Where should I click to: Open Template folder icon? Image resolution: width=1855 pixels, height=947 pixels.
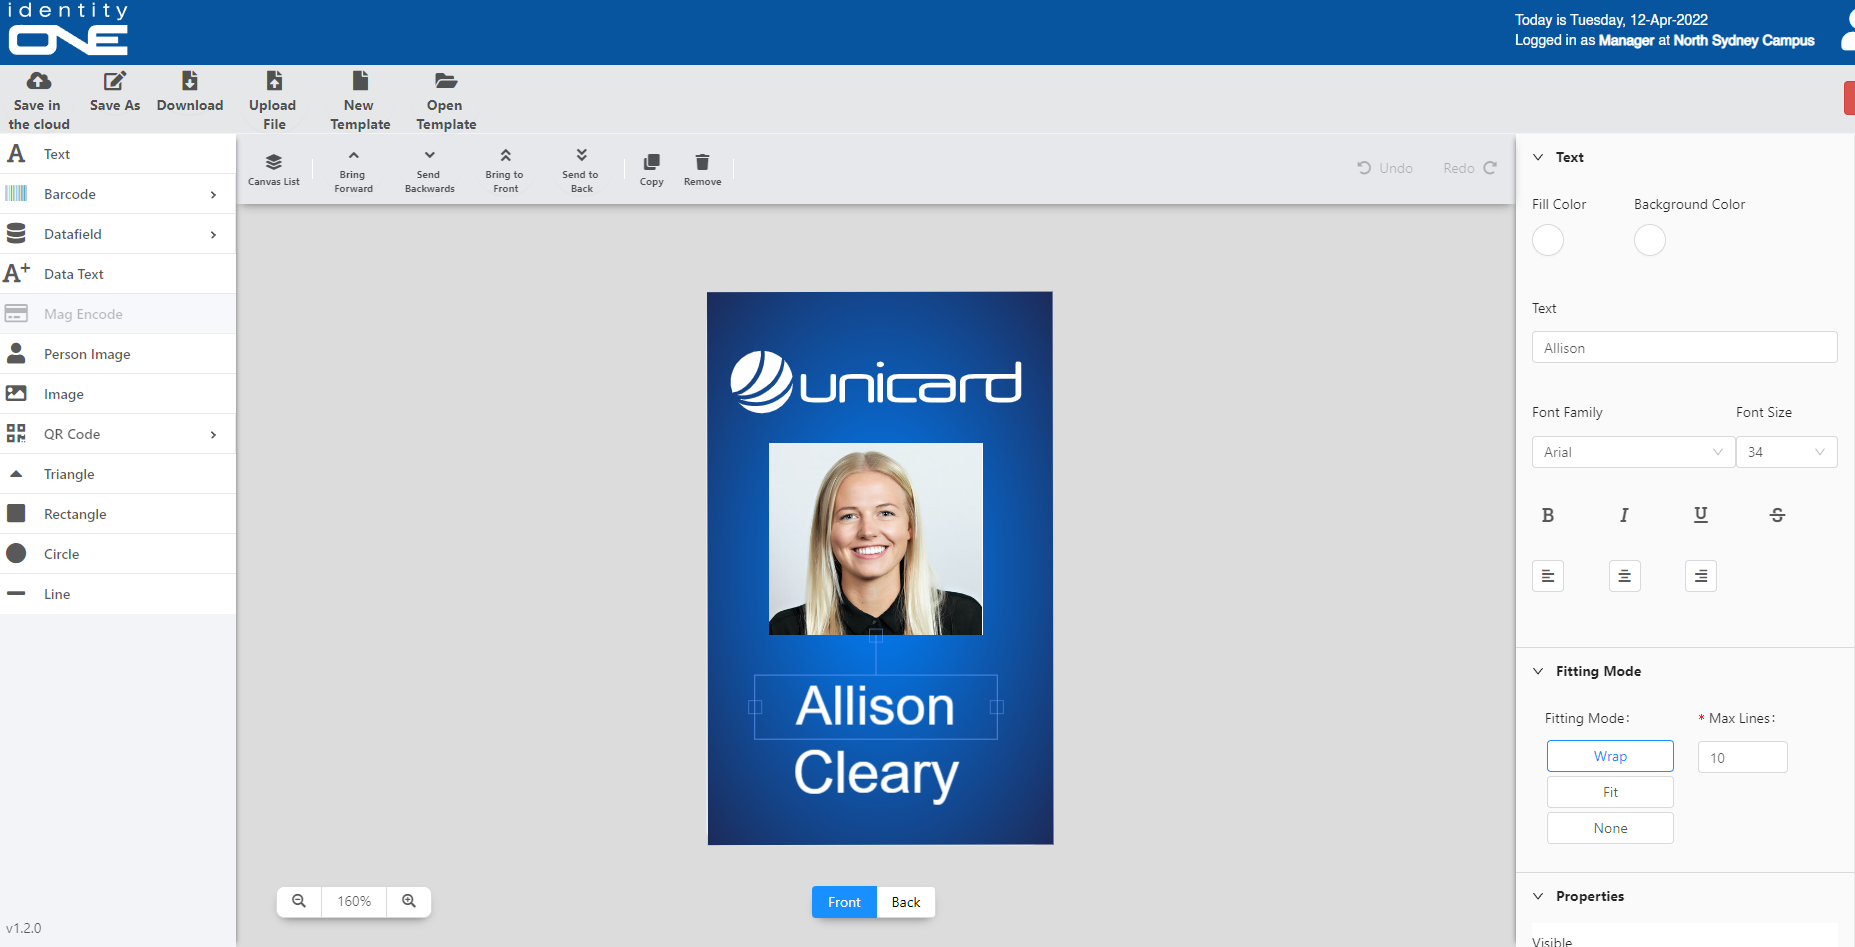446,81
